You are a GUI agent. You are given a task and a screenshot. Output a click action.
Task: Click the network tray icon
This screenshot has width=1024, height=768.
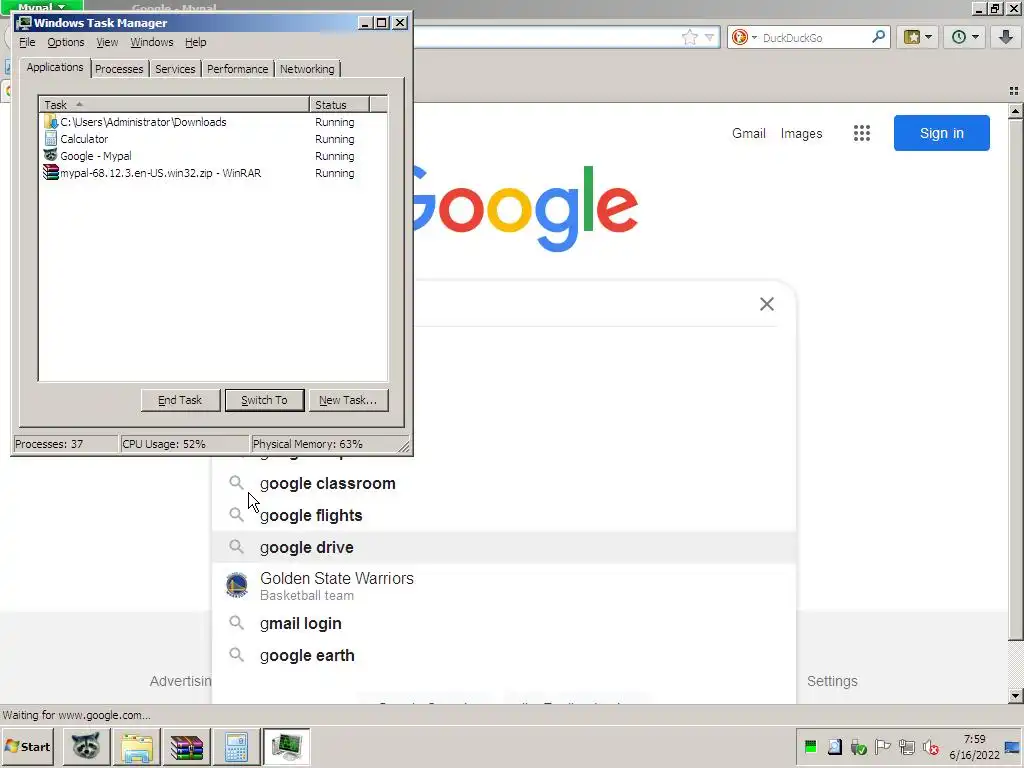(906, 746)
